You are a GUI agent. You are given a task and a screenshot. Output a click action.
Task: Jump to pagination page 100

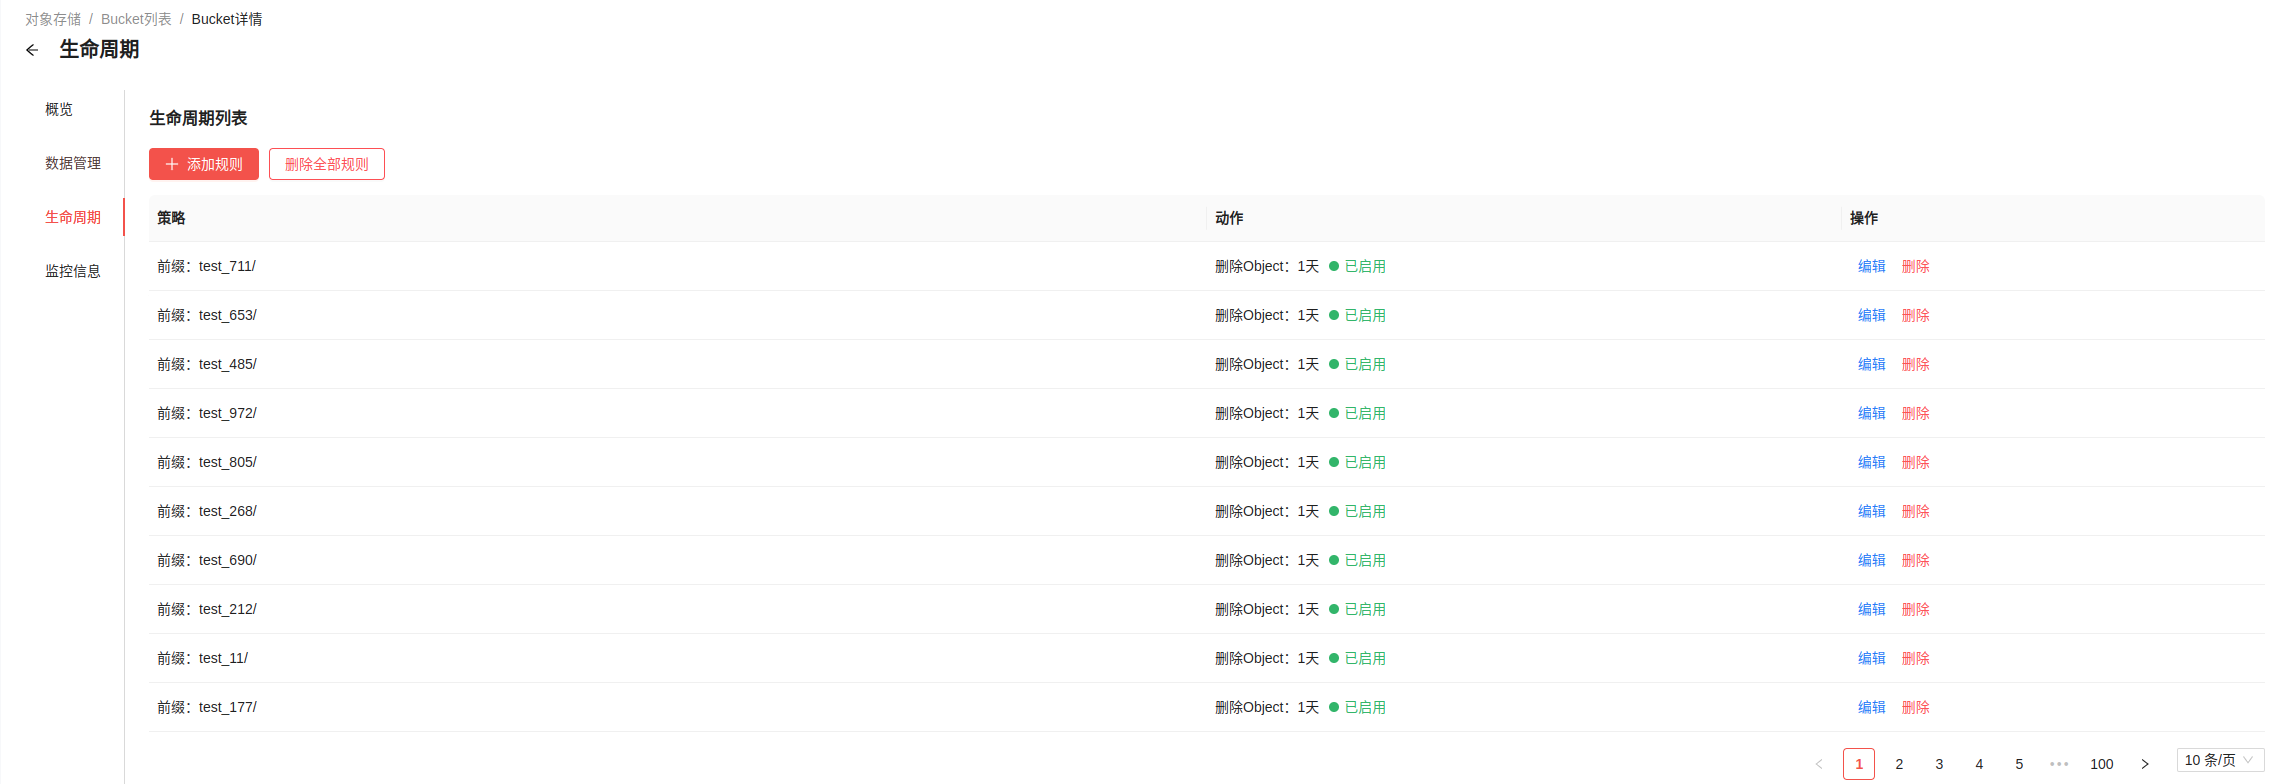(2102, 764)
